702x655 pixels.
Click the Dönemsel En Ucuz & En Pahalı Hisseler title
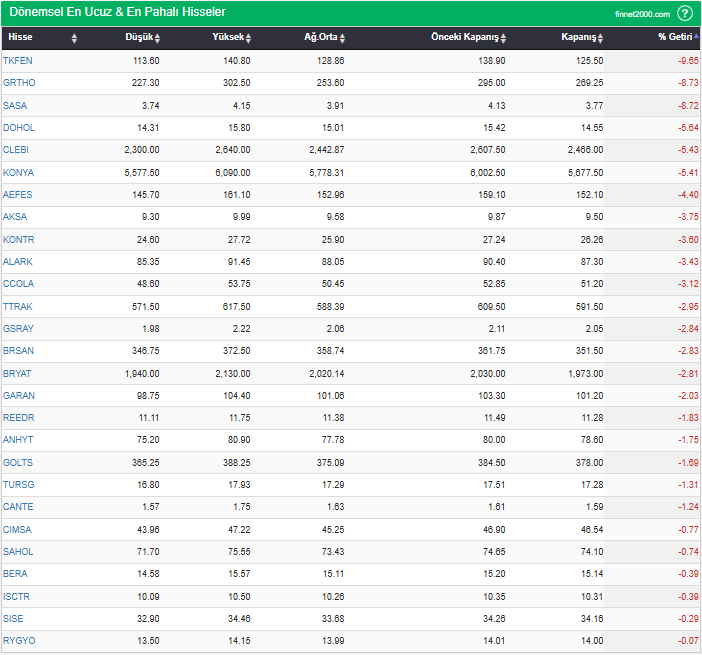pos(117,12)
